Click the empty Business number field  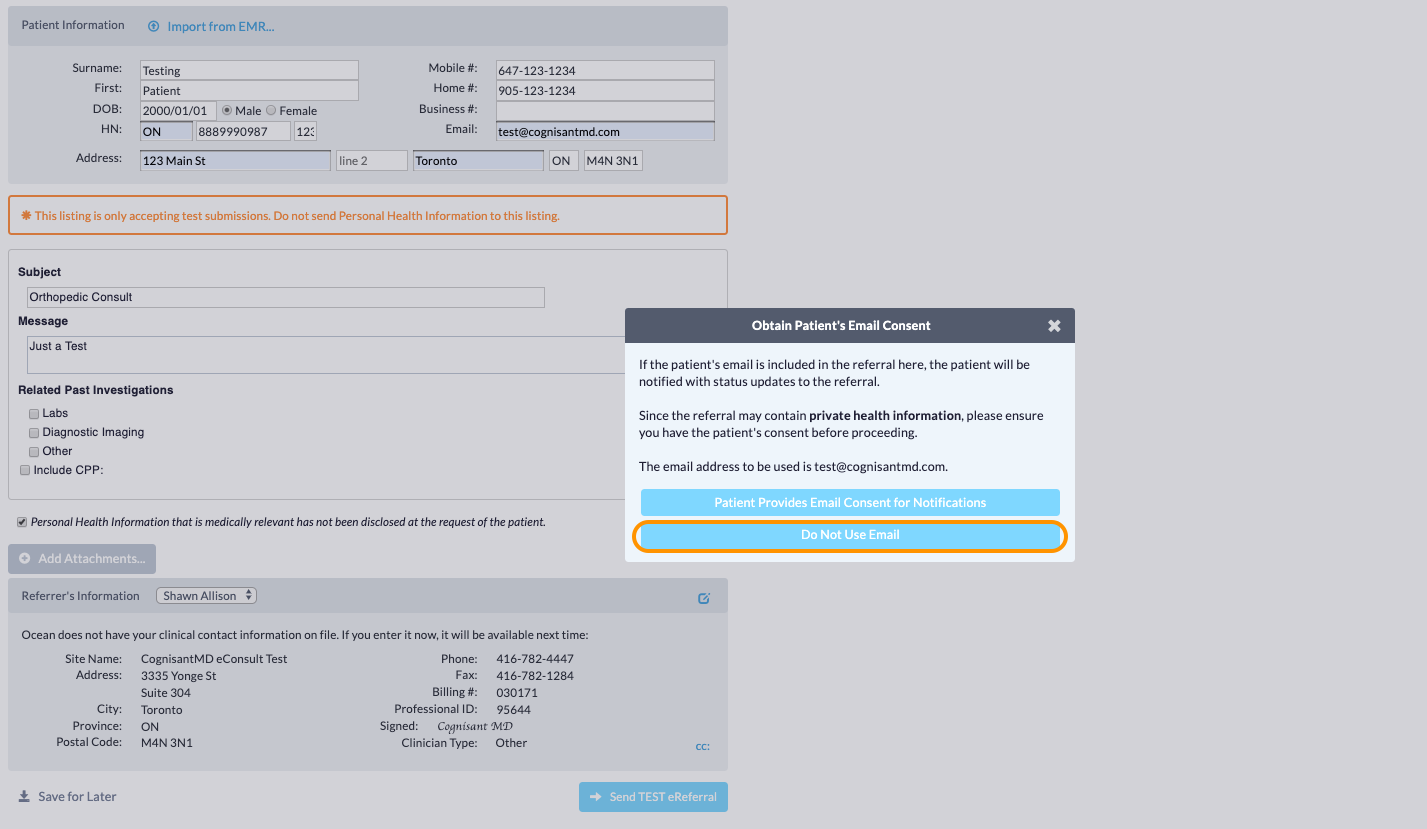(x=605, y=111)
